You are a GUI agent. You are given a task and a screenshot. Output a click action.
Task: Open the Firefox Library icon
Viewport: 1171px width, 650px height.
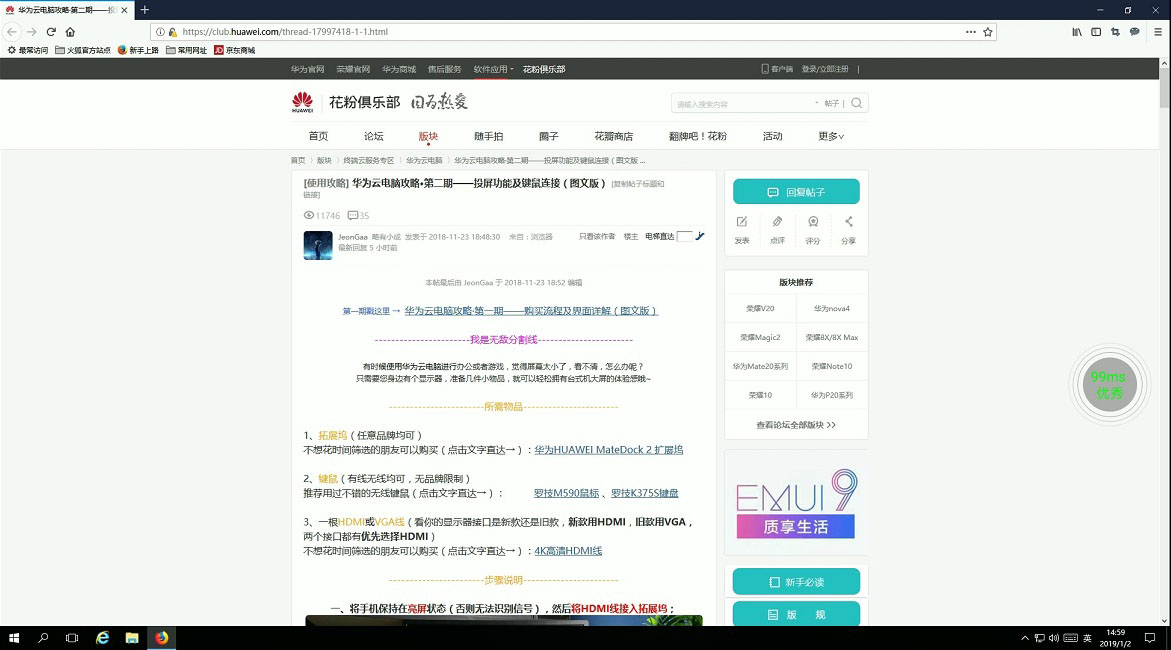pyautogui.click(x=1077, y=31)
